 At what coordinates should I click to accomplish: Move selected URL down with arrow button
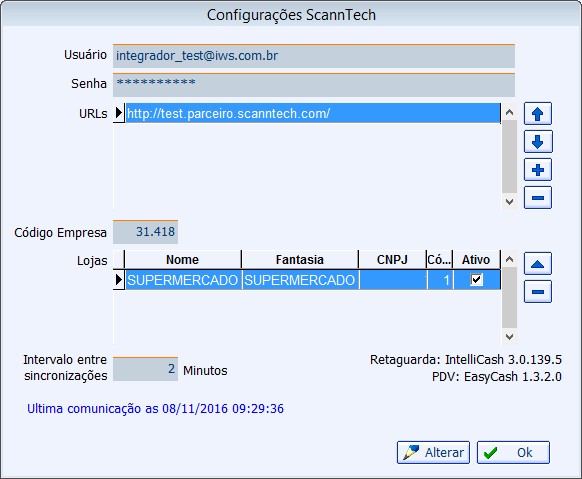538,142
